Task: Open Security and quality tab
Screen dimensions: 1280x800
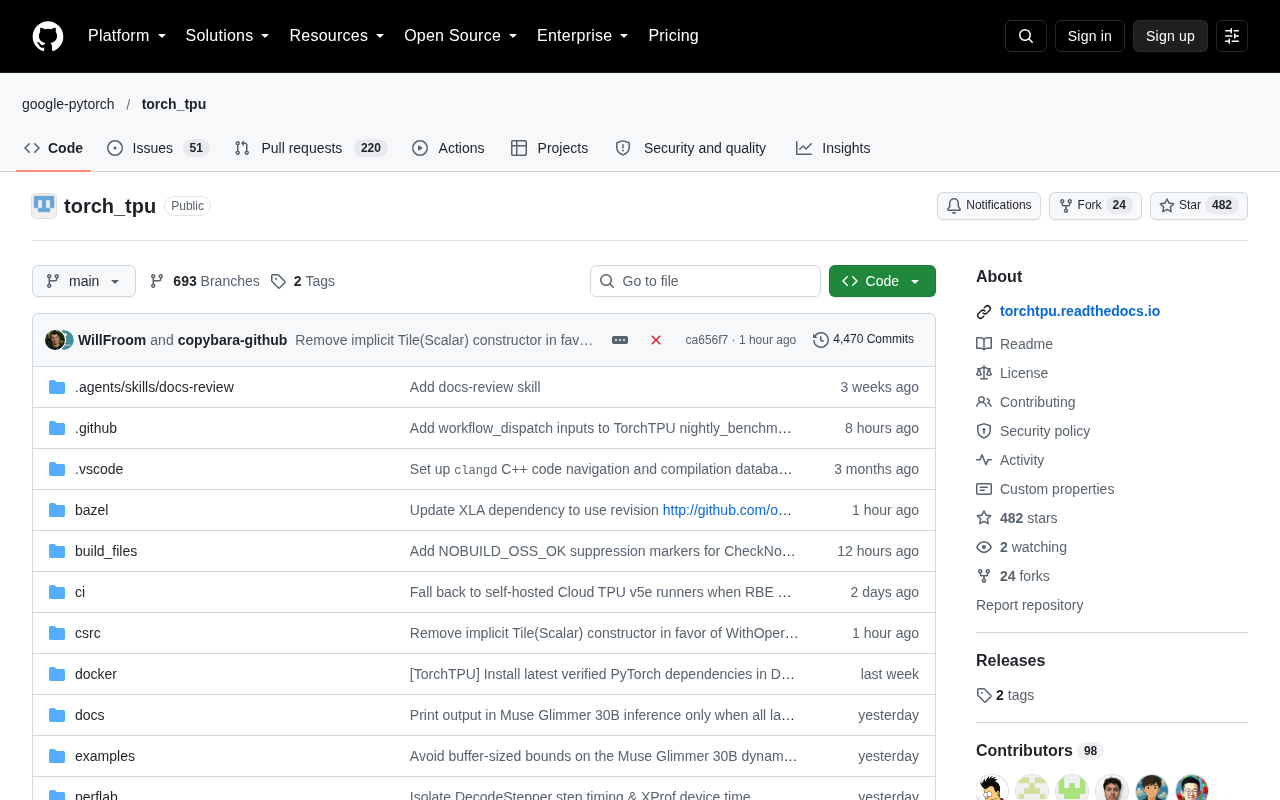Action: (x=691, y=148)
